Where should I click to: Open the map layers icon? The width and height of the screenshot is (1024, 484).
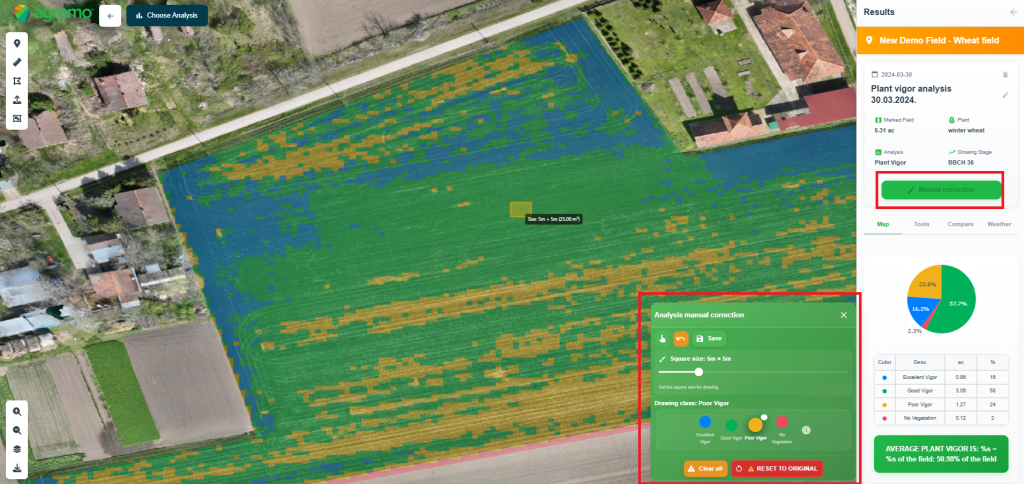tap(17, 449)
